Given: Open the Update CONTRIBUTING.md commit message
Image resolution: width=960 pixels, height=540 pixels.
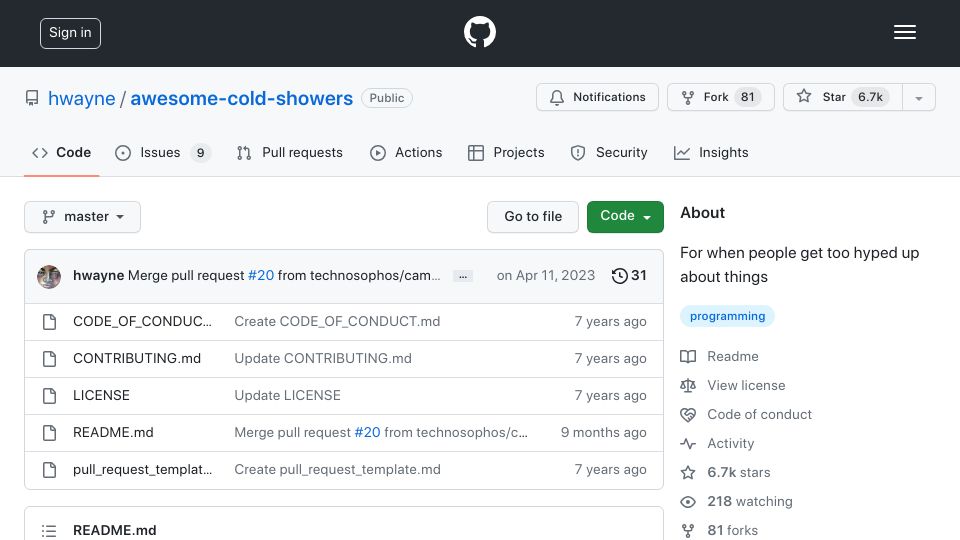Looking at the screenshot, I should point(323,358).
